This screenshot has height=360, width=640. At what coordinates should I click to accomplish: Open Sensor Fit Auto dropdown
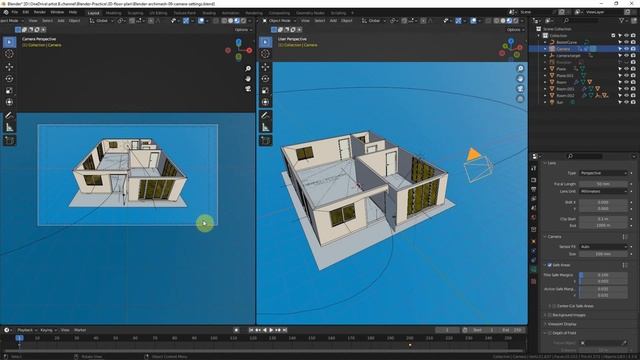603,247
